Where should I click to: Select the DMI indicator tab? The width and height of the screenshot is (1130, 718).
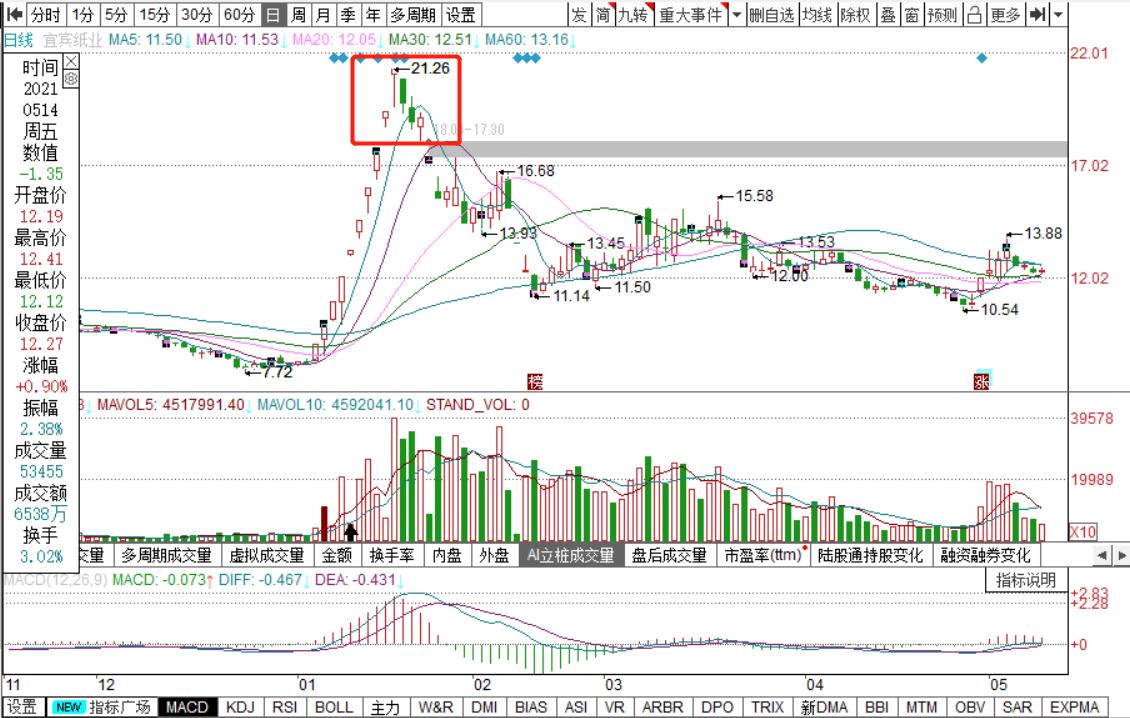point(484,706)
